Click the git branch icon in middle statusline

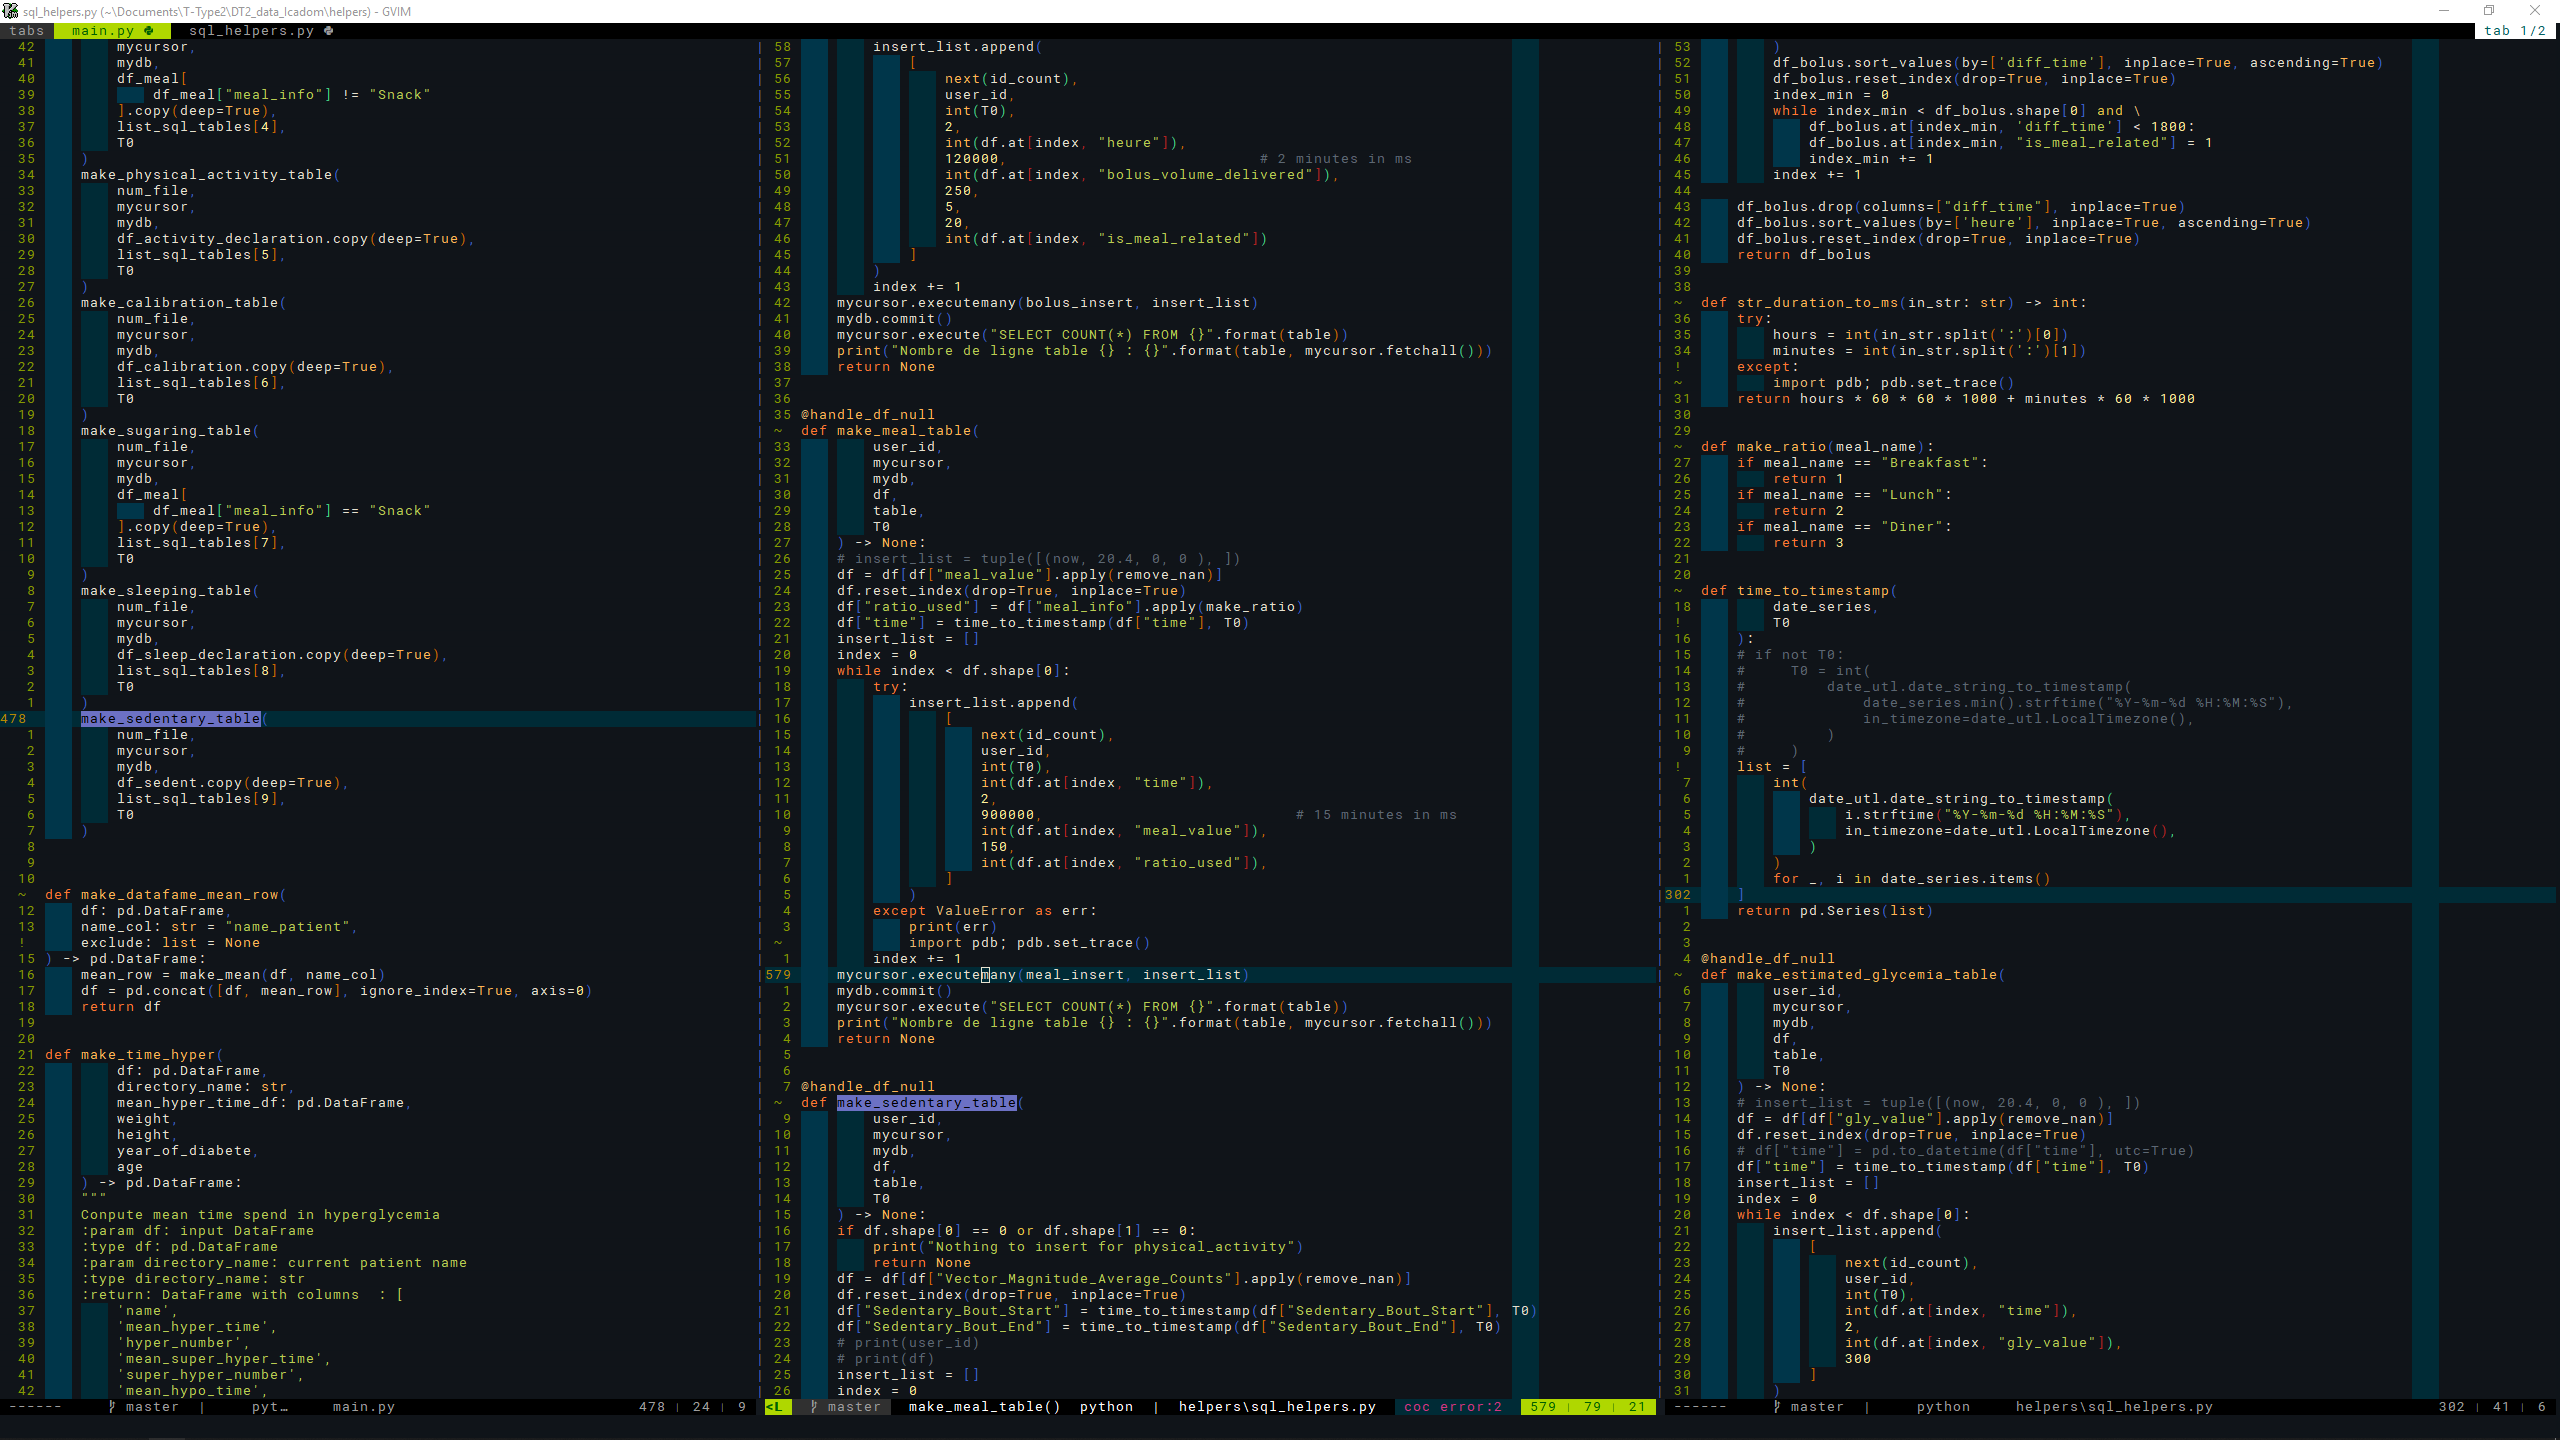pyautogui.click(x=814, y=1406)
